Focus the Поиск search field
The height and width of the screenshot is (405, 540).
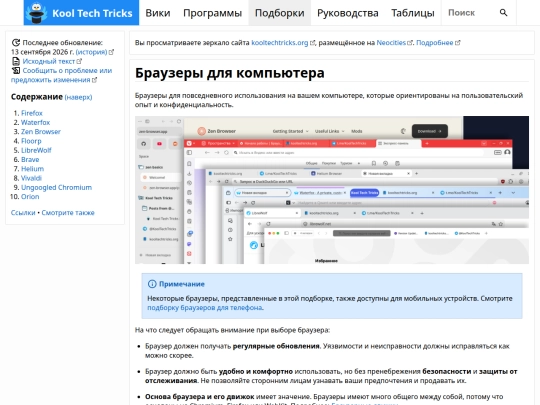pyautogui.click(x=470, y=13)
